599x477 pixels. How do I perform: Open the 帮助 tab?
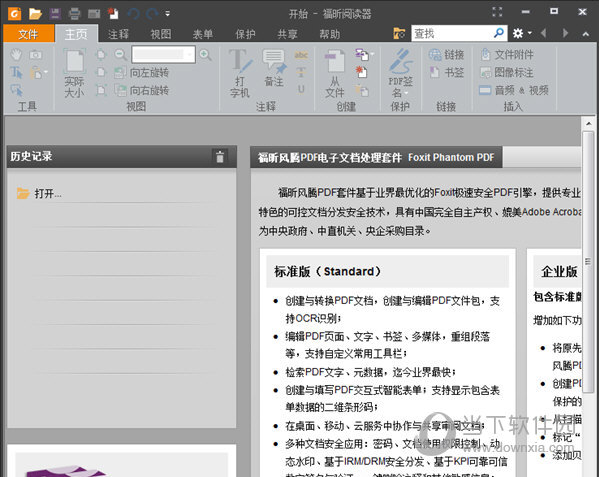[x=330, y=34]
